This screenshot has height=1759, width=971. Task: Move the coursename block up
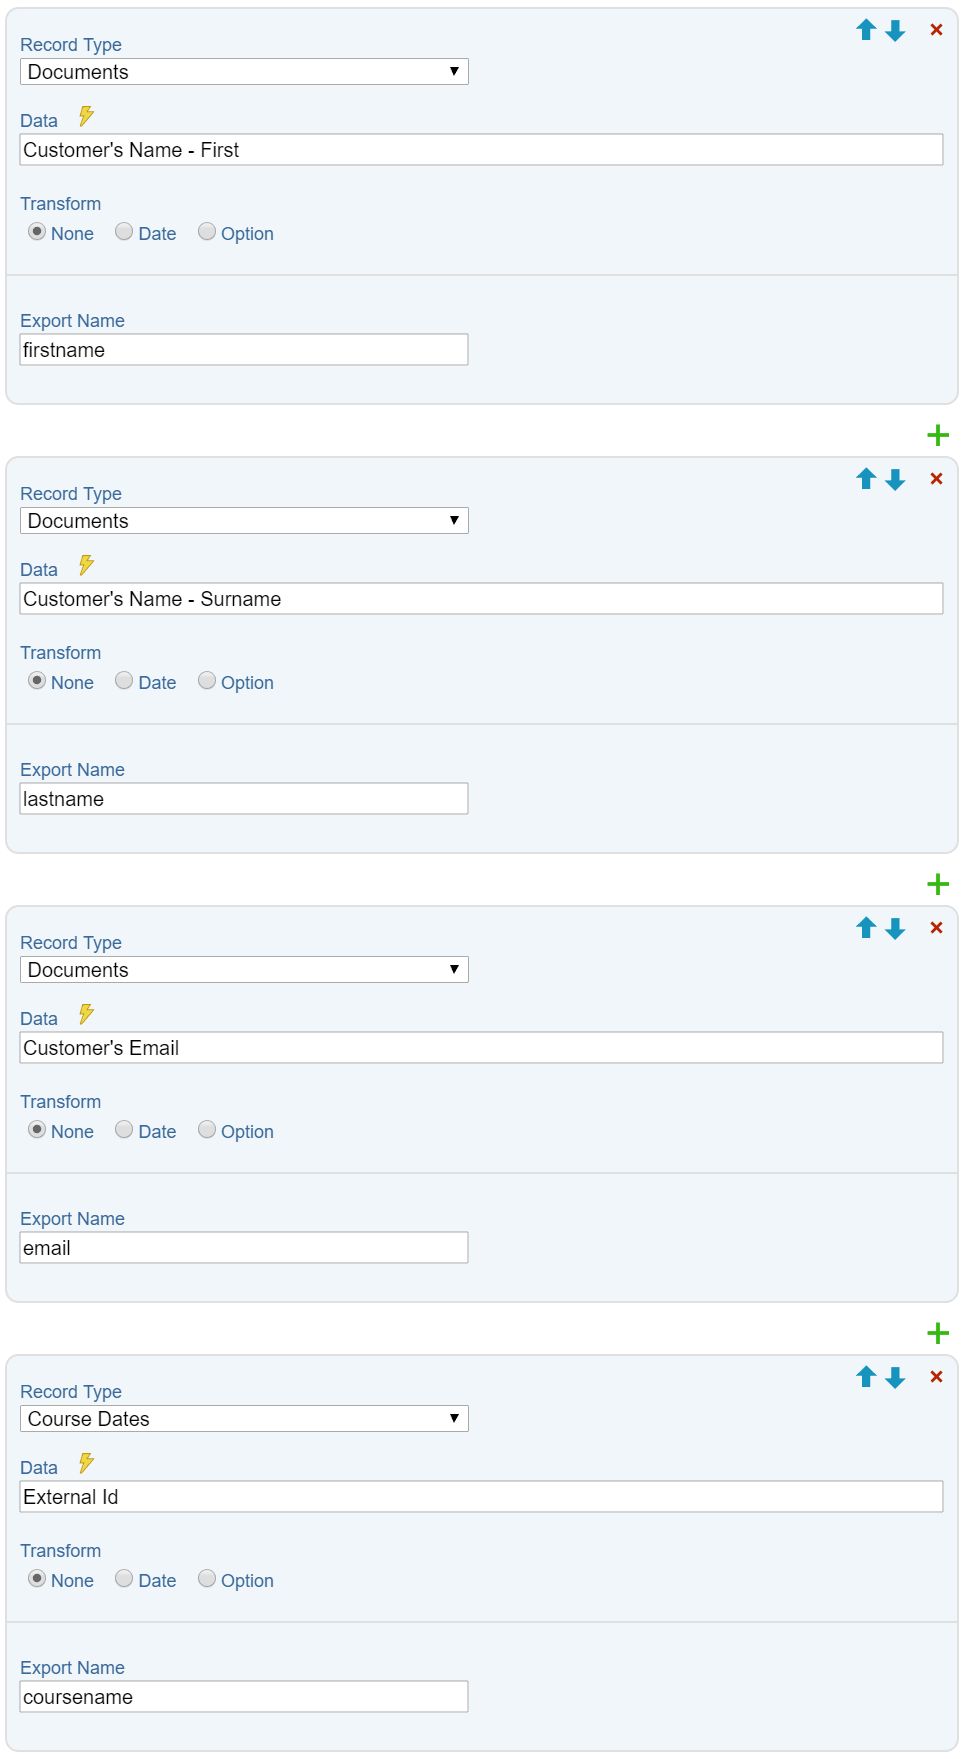click(866, 1377)
